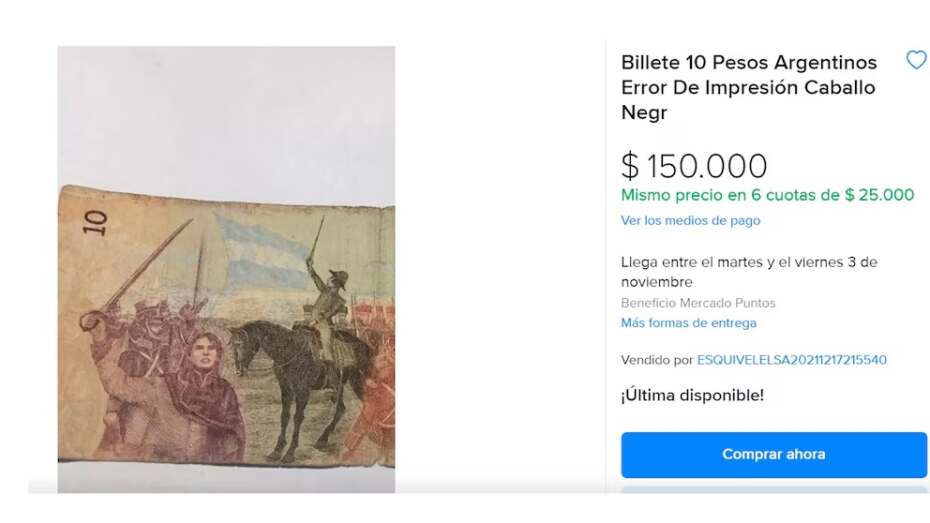
Task: Visit seller ESQUIVELELSA20211217215540 profile
Action: click(x=791, y=360)
